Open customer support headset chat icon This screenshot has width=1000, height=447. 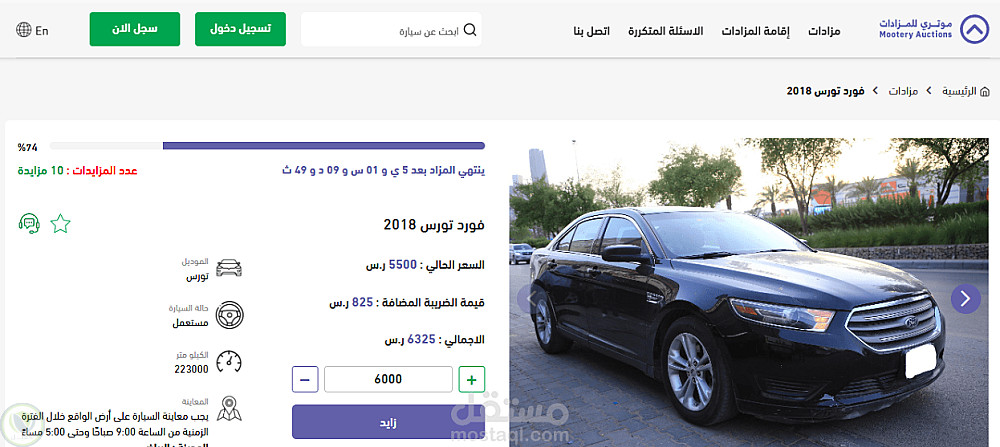[29, 224]
